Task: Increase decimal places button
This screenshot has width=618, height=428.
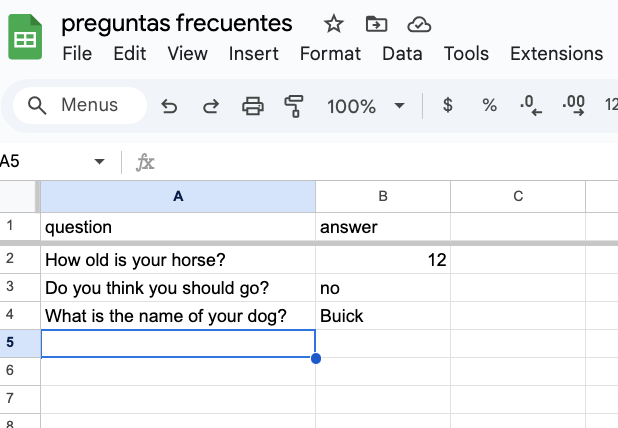Action: (573, 105)
